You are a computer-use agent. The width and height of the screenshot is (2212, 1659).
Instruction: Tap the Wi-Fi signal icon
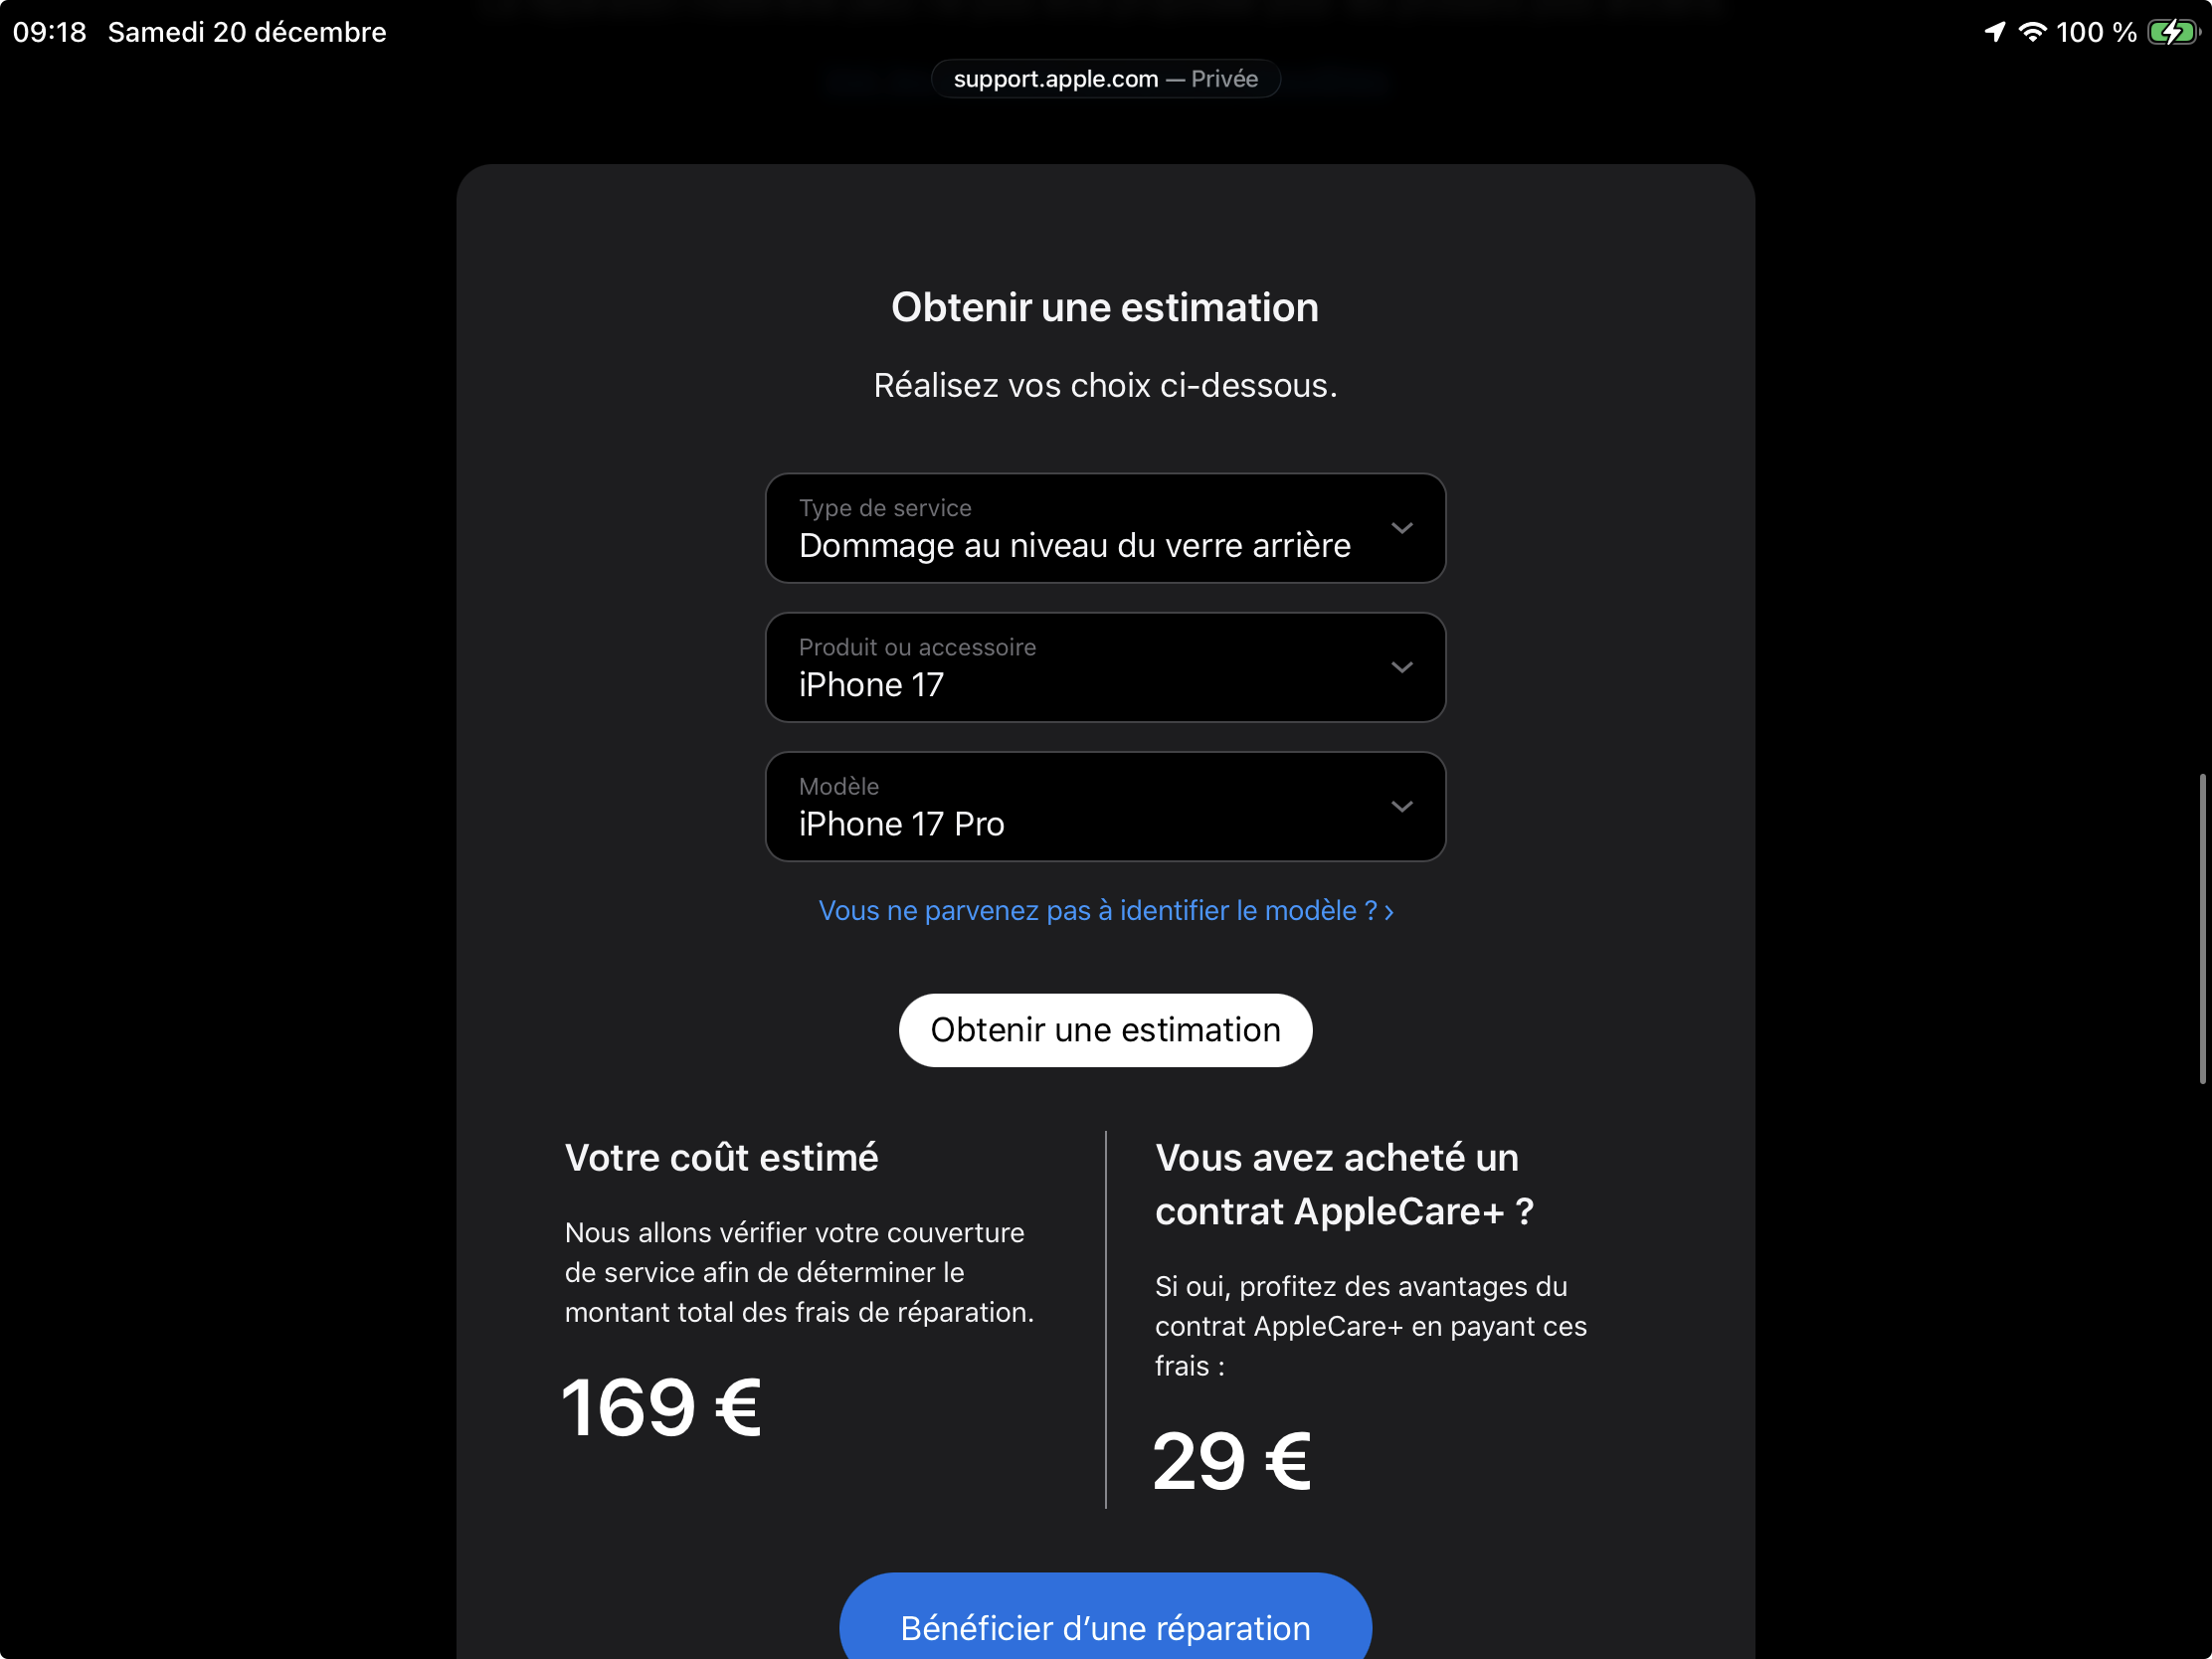click(x=2032, y=32)
